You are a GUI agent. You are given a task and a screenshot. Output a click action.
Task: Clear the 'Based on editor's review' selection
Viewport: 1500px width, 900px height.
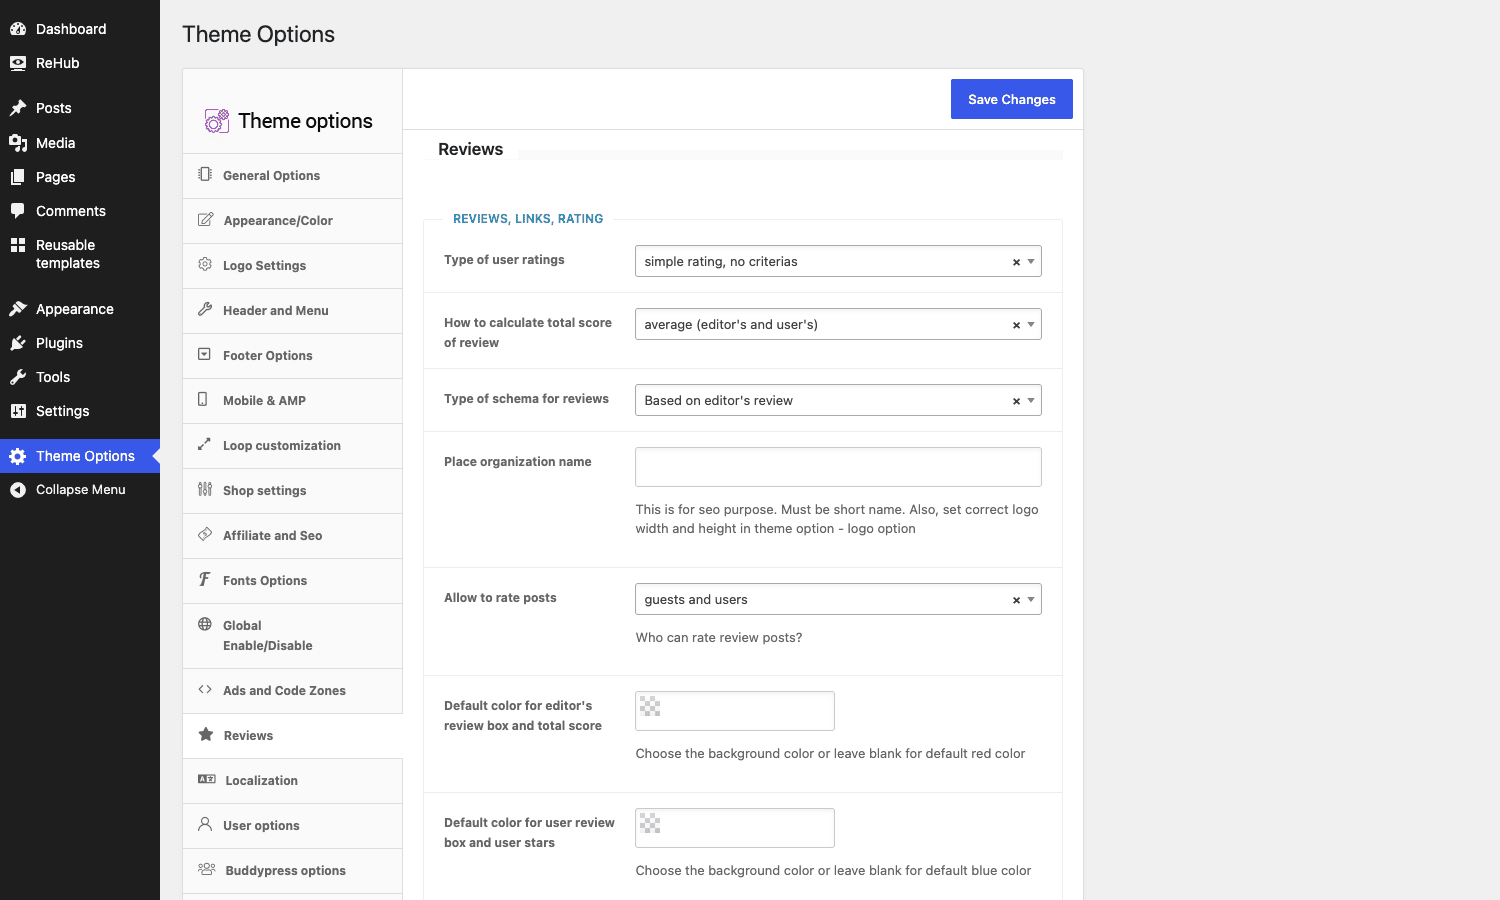(x=1016, y=401)
